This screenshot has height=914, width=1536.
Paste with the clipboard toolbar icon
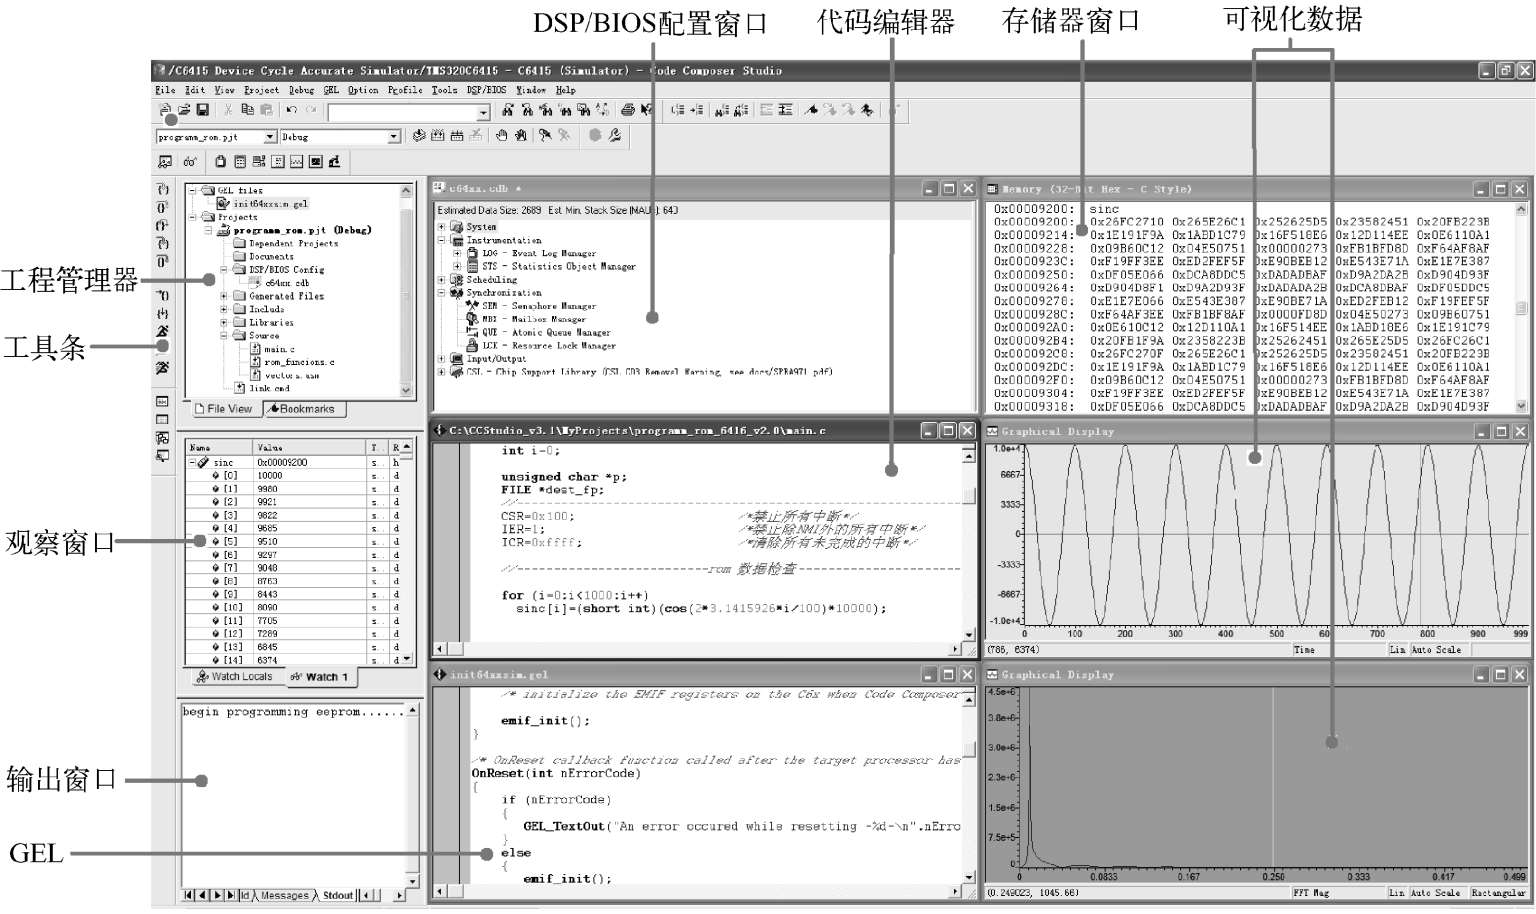[x=265, y=110]
